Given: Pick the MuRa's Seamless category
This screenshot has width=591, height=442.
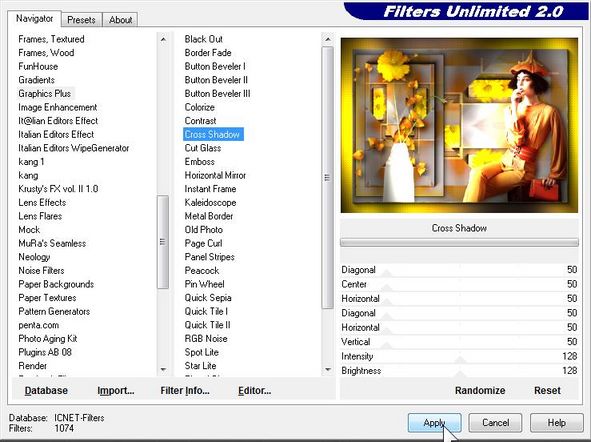Looking at the screenshot, I should click(52, 243).
